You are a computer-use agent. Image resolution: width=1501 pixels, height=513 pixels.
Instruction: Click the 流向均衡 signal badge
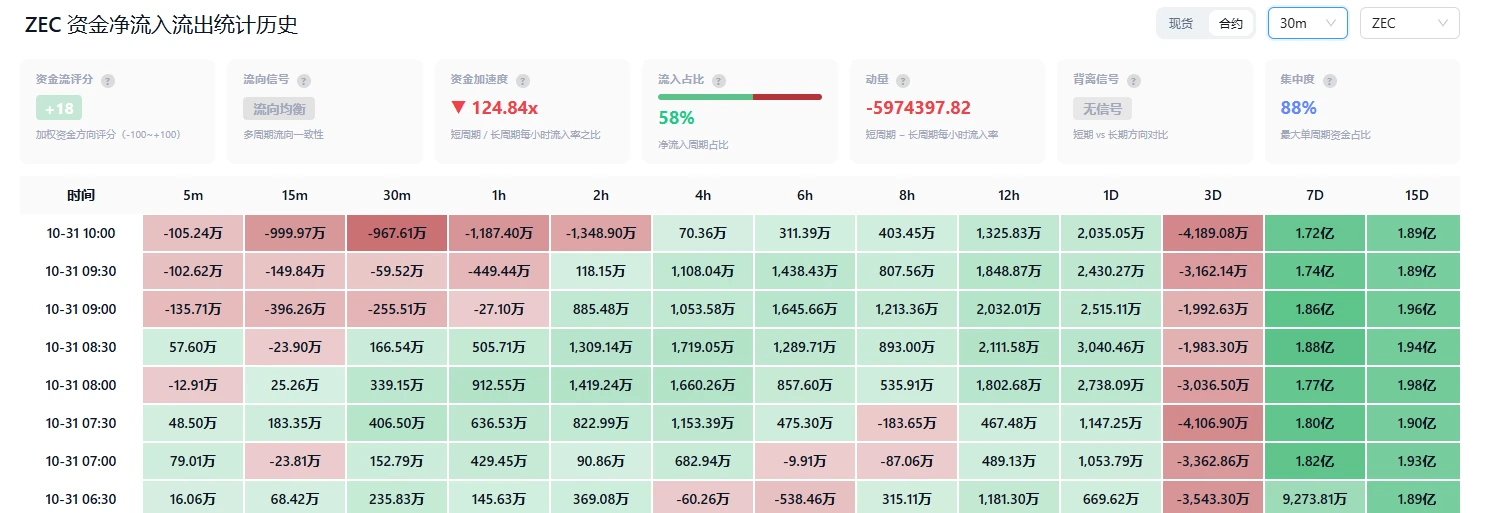click(279, 108)
